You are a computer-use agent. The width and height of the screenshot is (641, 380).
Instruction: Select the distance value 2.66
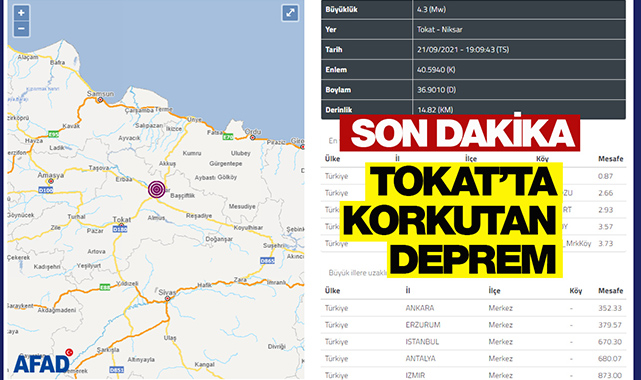(x=605, y=193)
